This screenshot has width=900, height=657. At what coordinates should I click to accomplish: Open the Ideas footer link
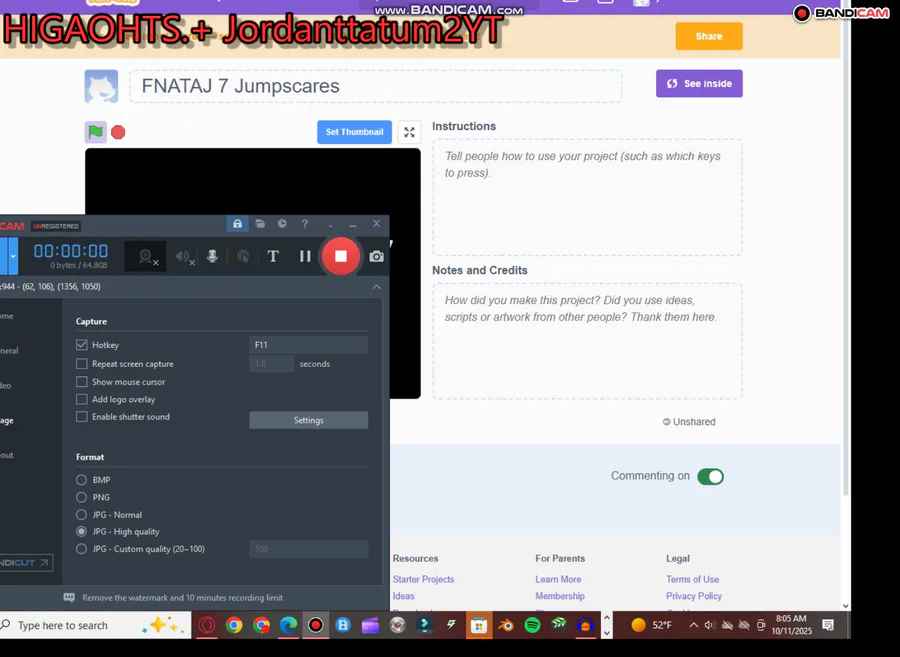click(x=404, y=596)
